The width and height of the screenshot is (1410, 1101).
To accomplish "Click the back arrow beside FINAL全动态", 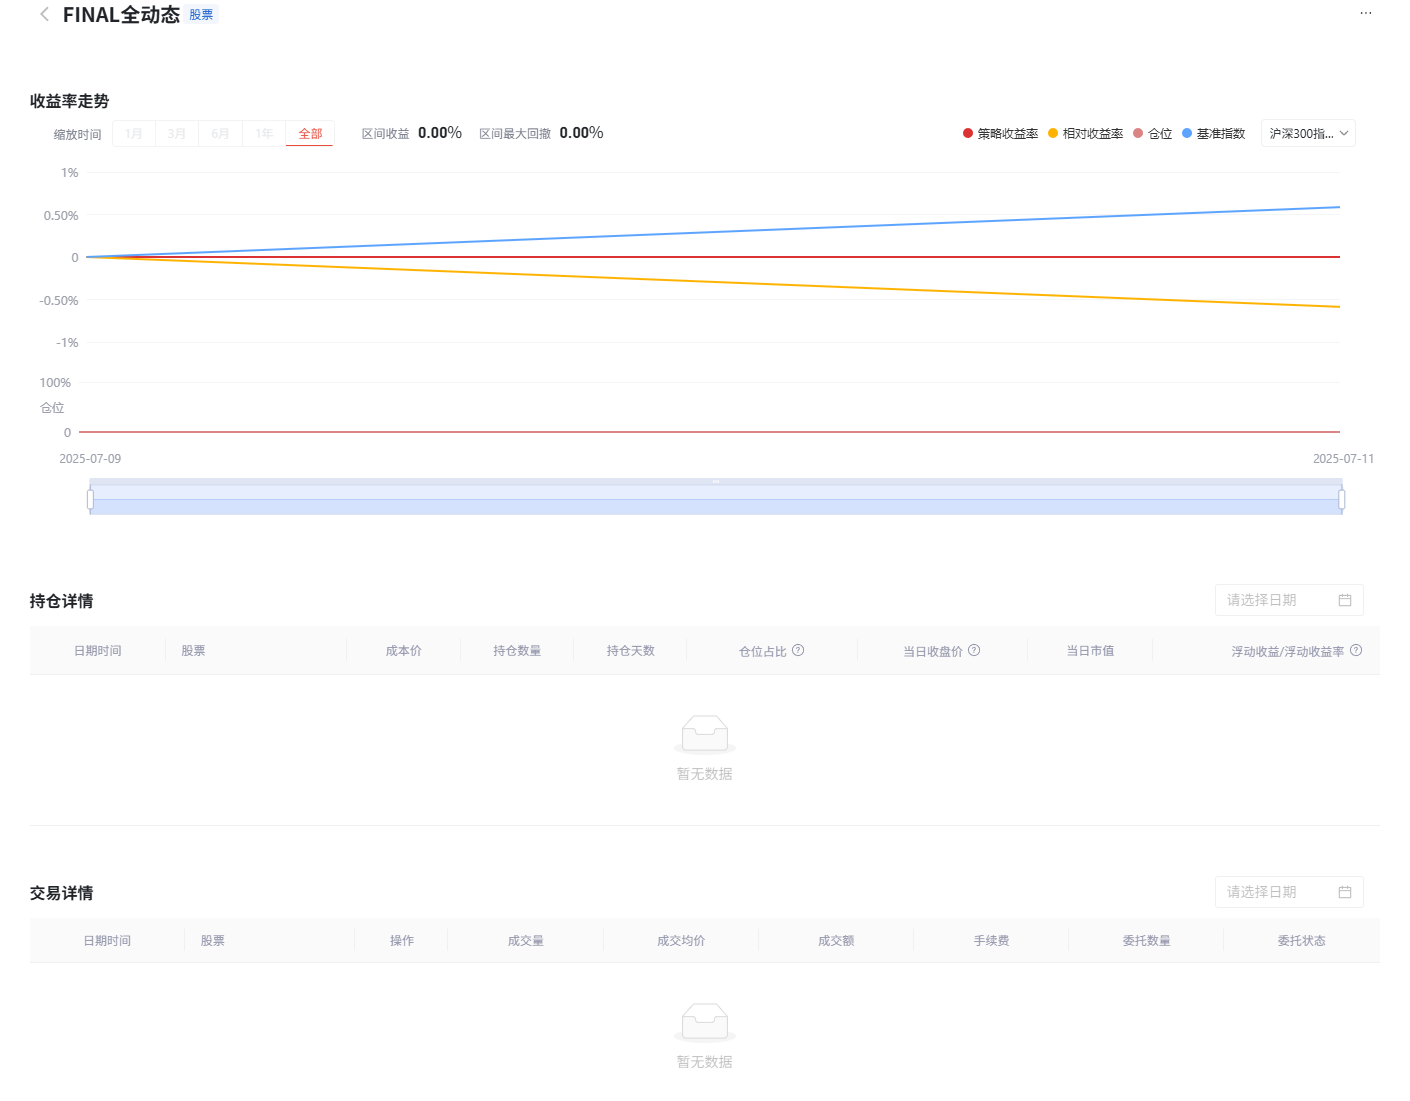I will [x=44, y=14].
